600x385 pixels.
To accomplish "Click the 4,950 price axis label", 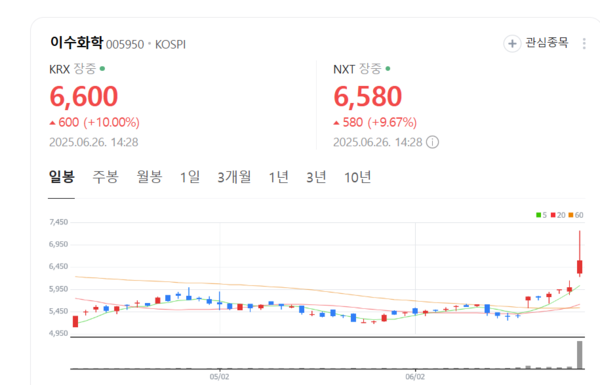I will [x=58, y=333].
